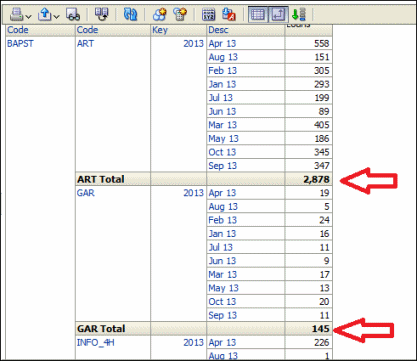Click the new group icon with three circles
The image size is (417, 361).
coord(160,15)
